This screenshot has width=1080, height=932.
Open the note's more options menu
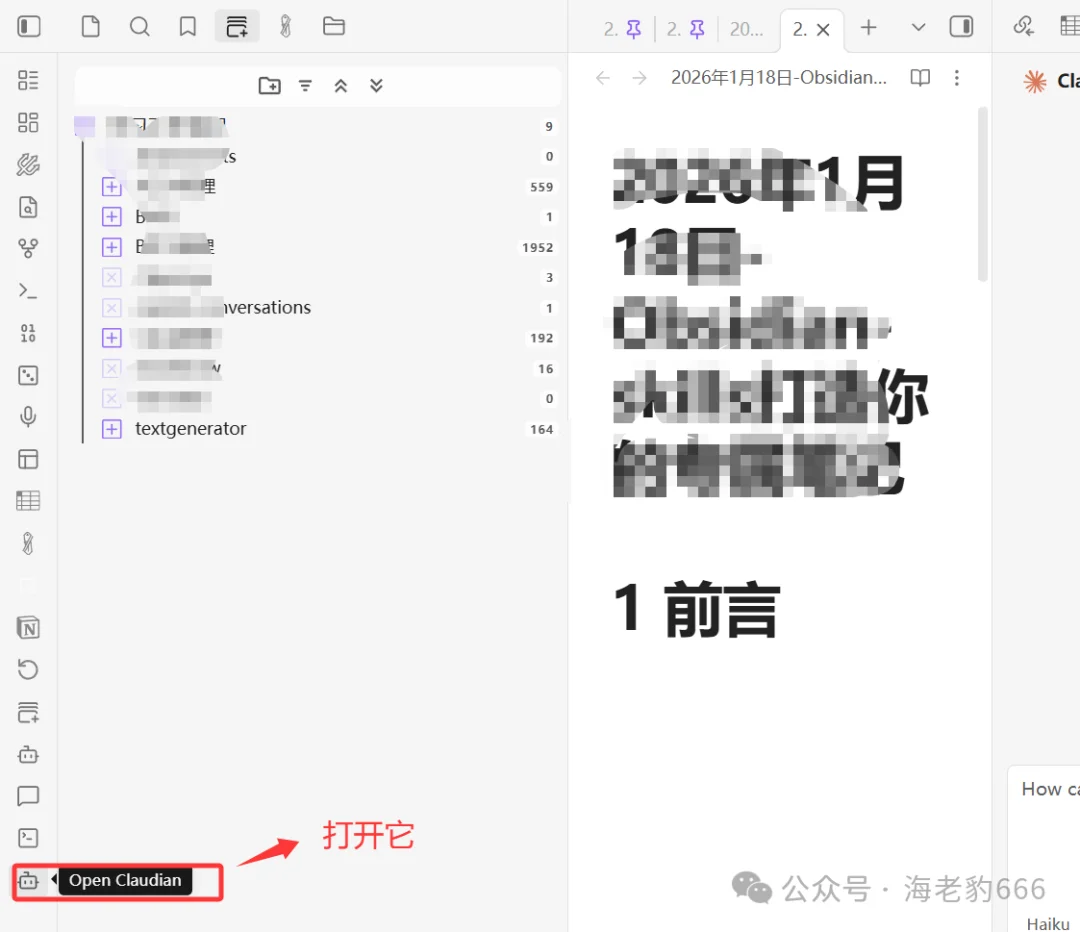tap(957, 77)
